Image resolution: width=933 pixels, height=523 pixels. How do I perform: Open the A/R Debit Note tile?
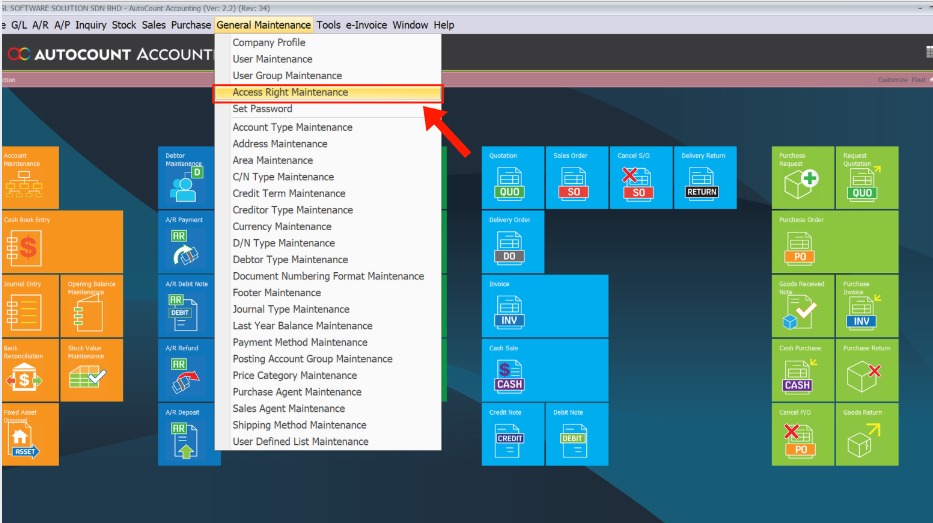point(186,306)
